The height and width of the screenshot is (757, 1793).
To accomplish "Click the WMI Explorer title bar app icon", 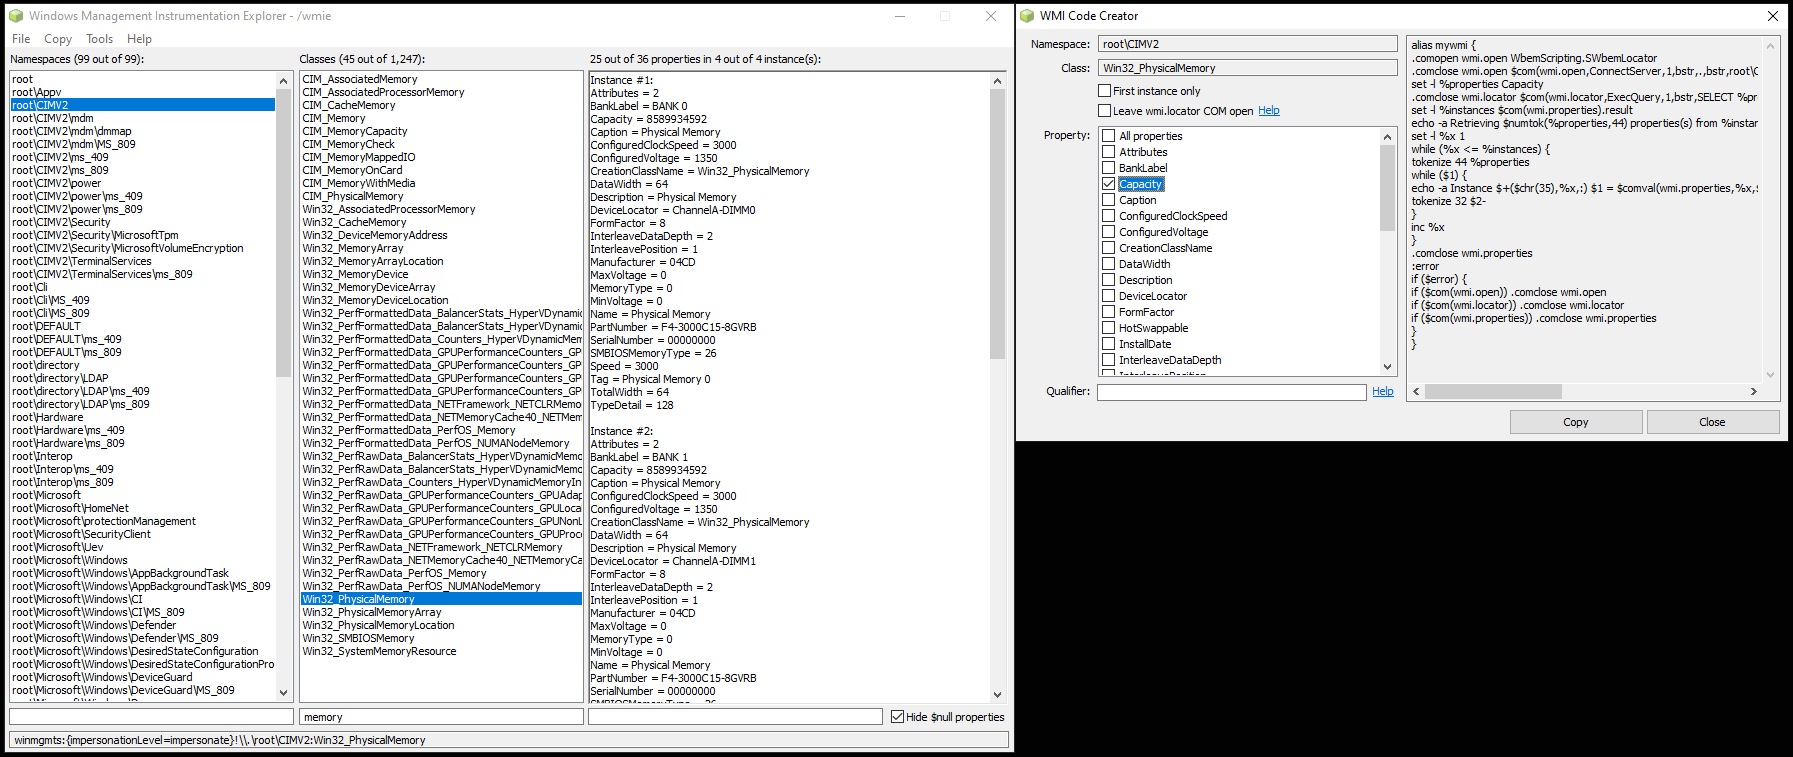I will pos(15,16).
